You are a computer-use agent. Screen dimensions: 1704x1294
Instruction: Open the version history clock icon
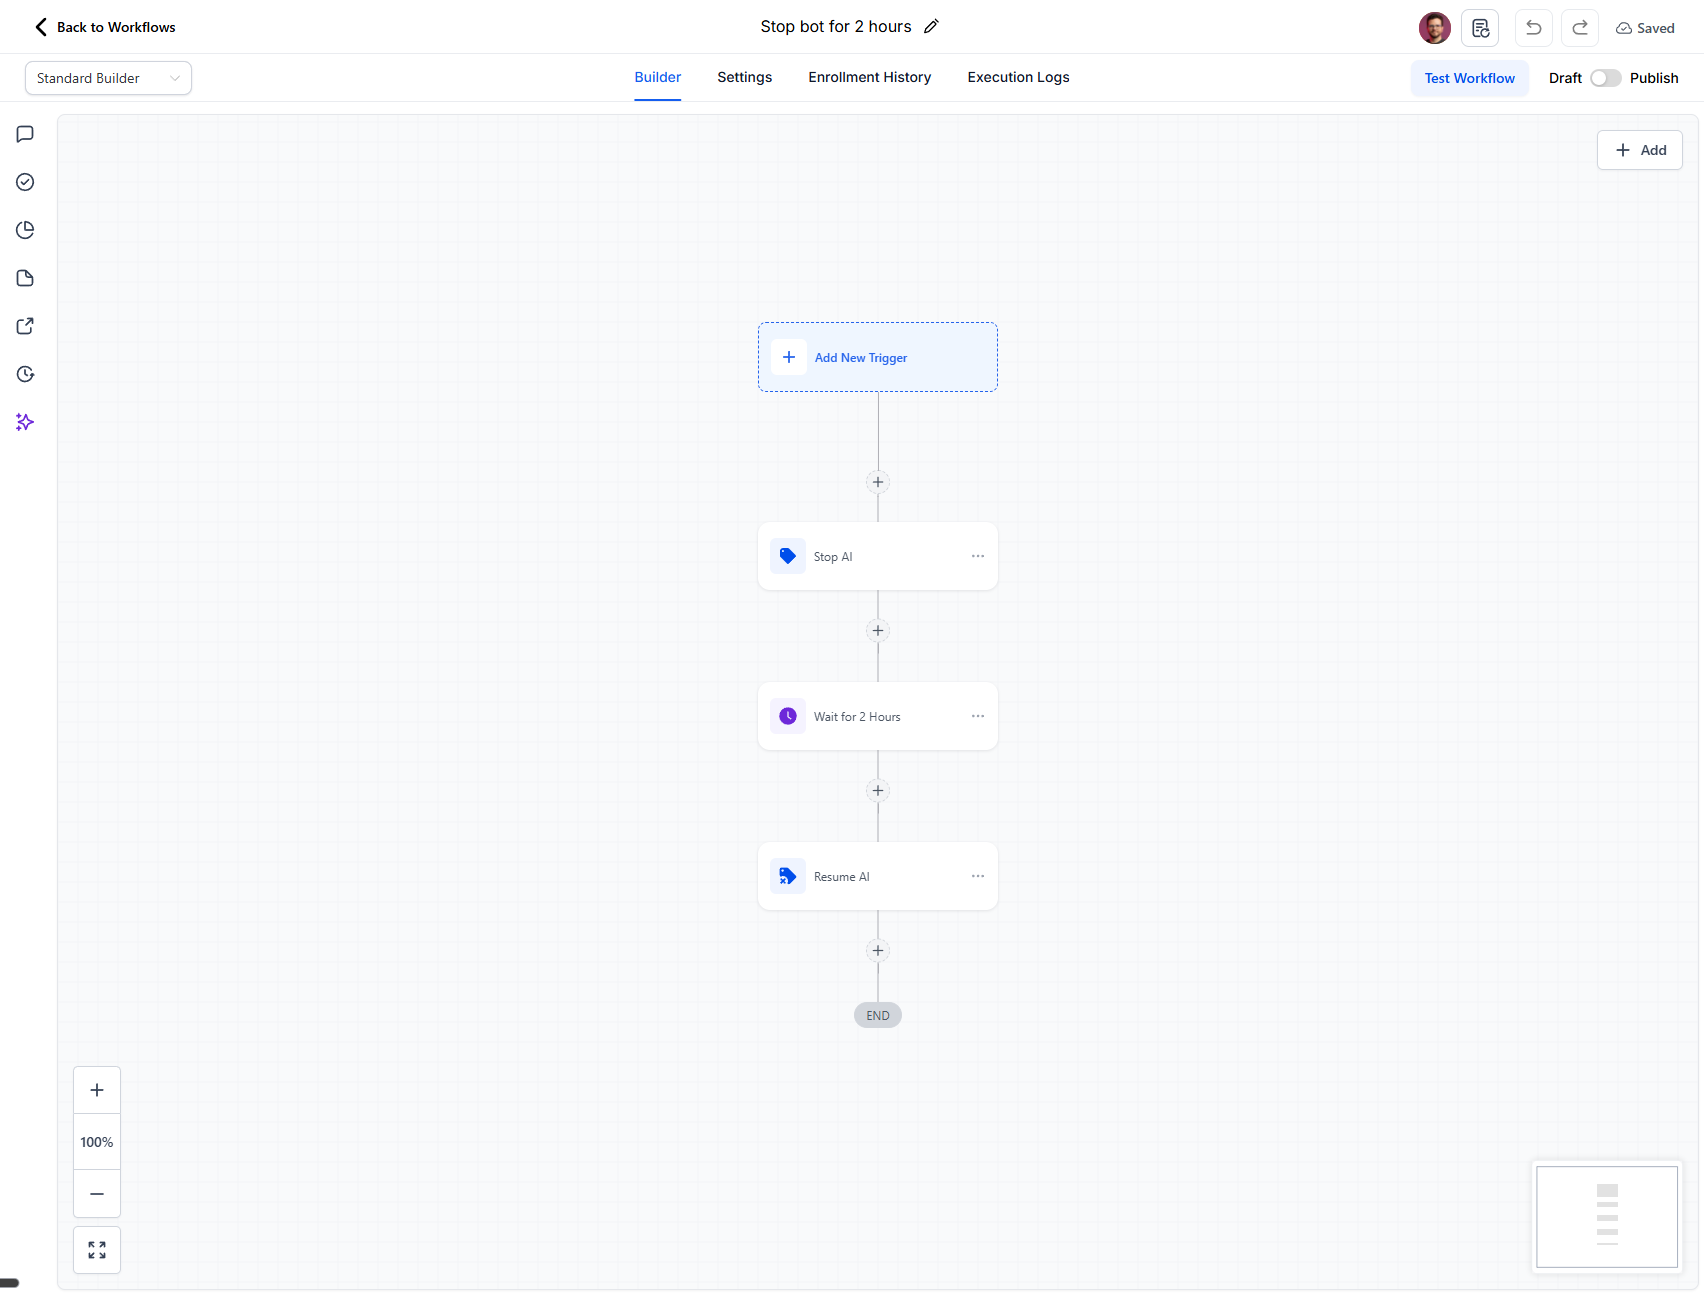point(24,374)
